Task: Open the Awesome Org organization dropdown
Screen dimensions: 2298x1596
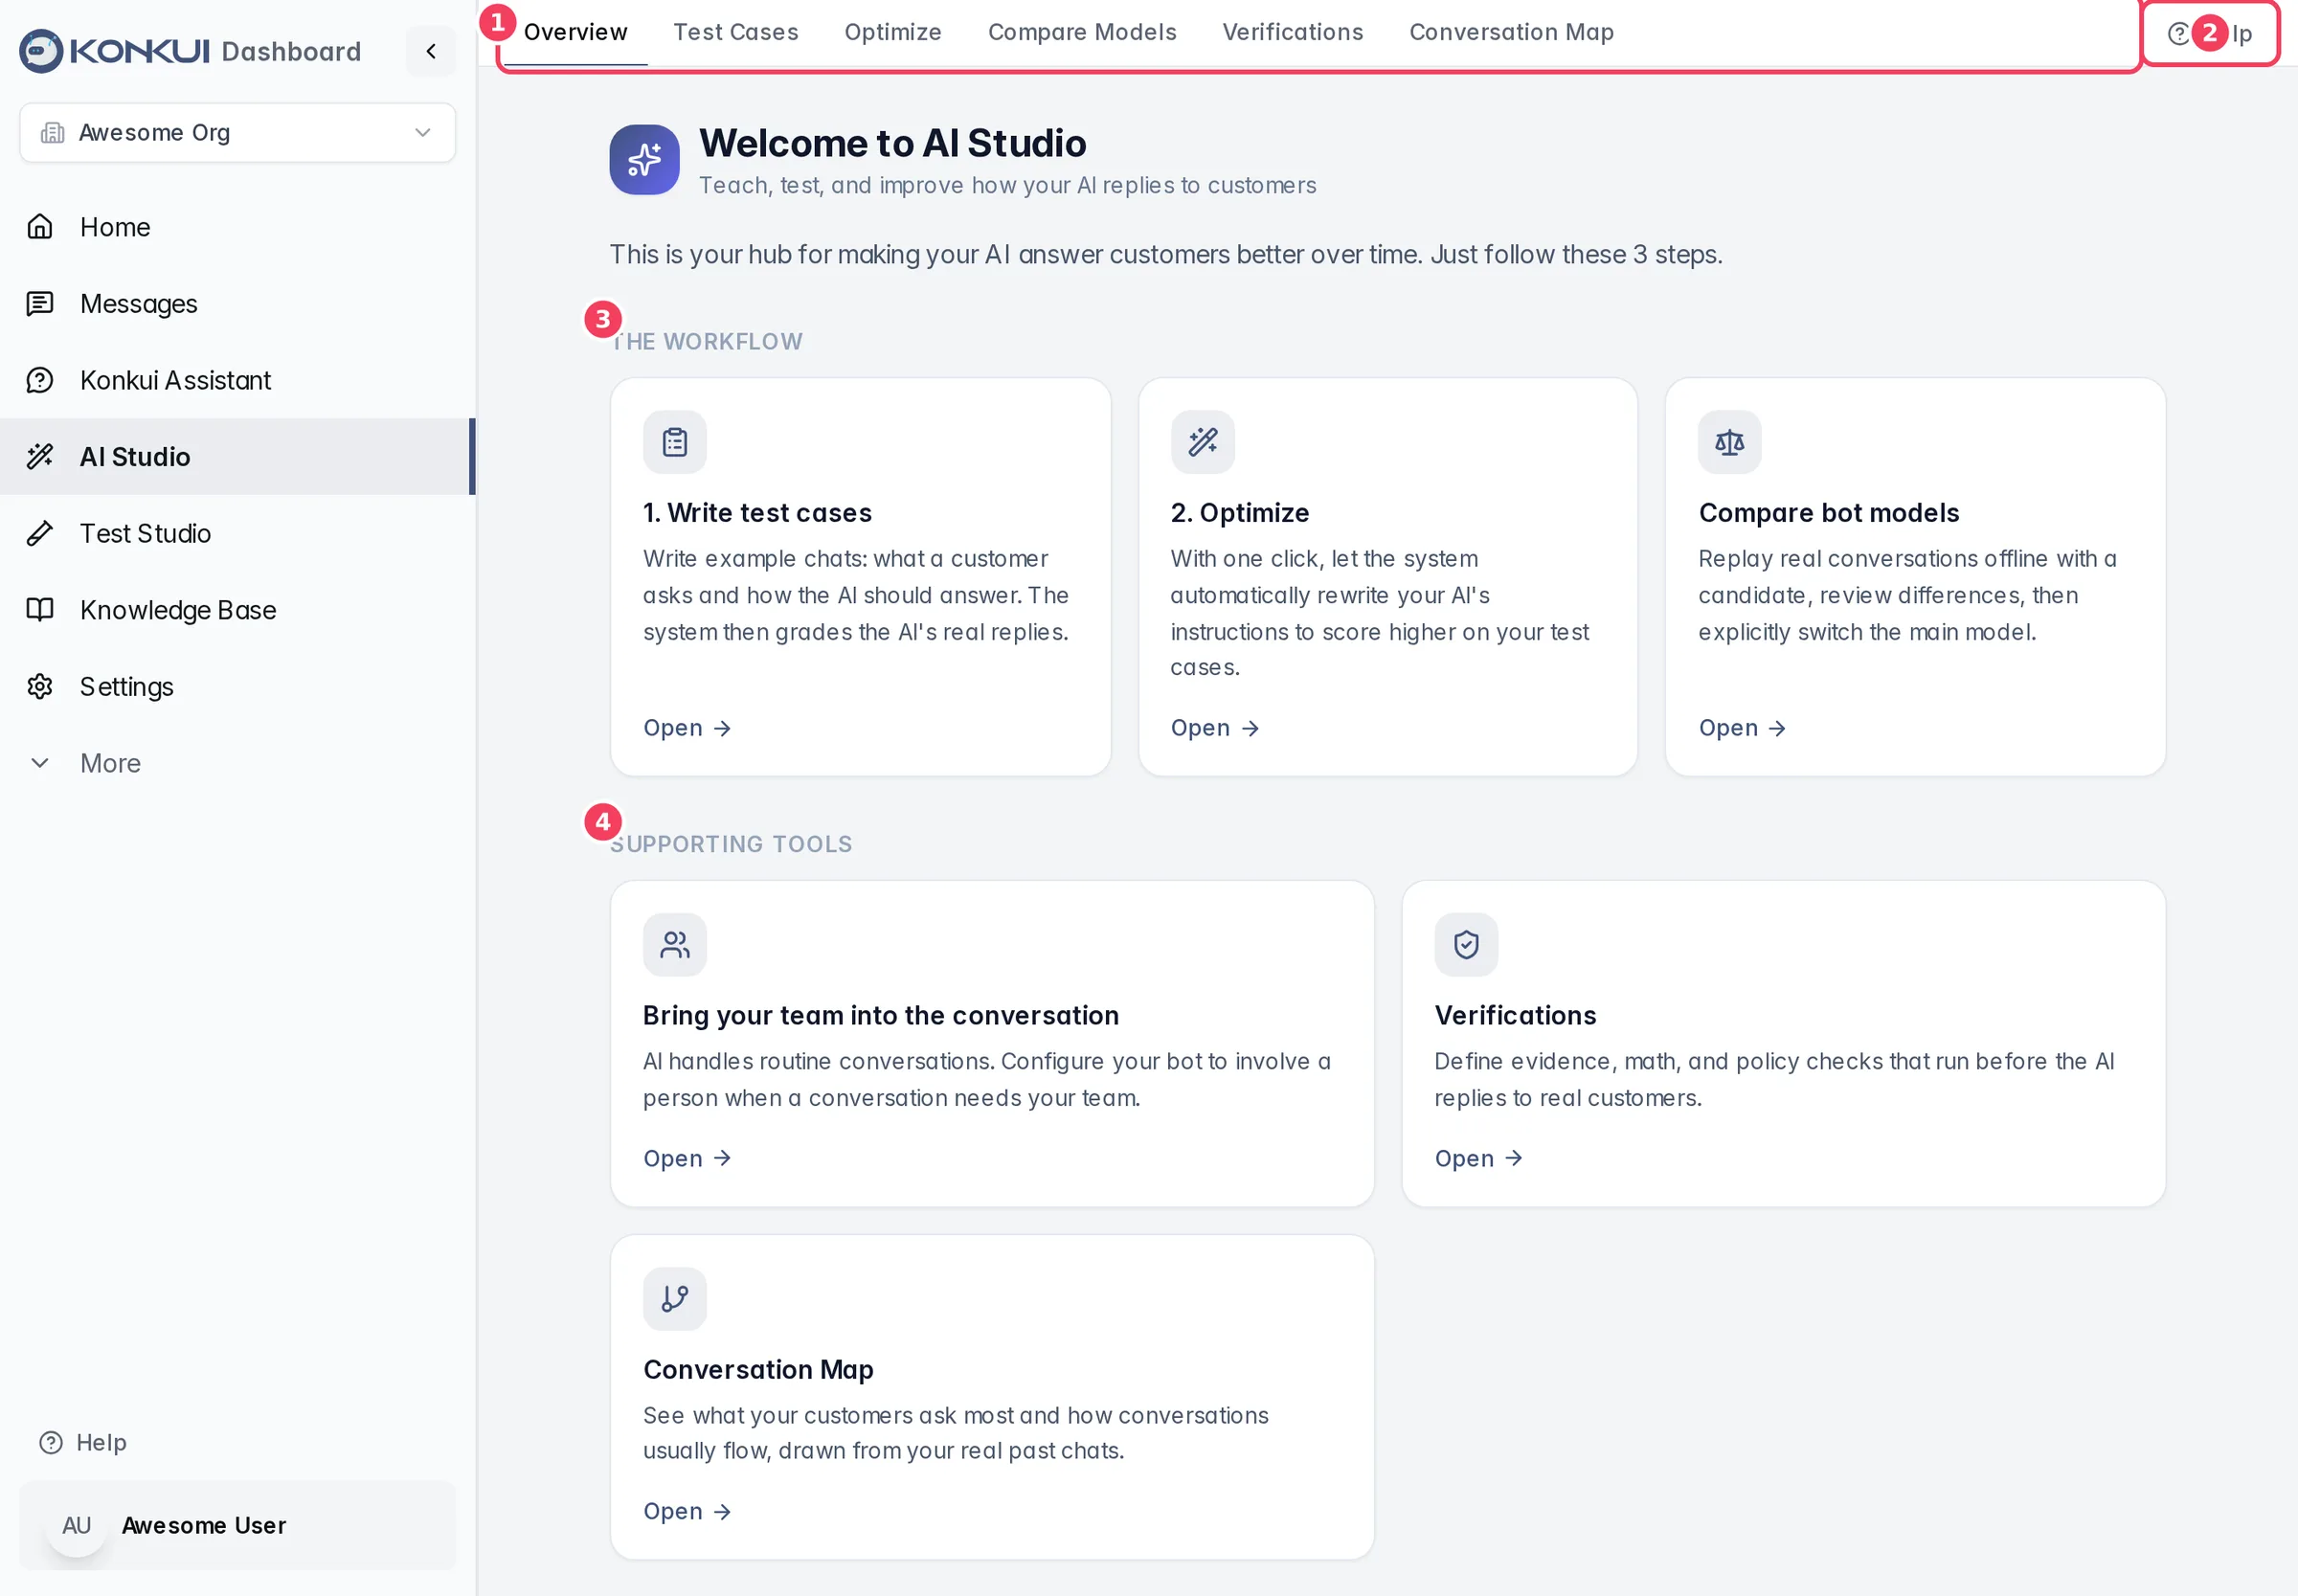Action: [x=238, y=133]
